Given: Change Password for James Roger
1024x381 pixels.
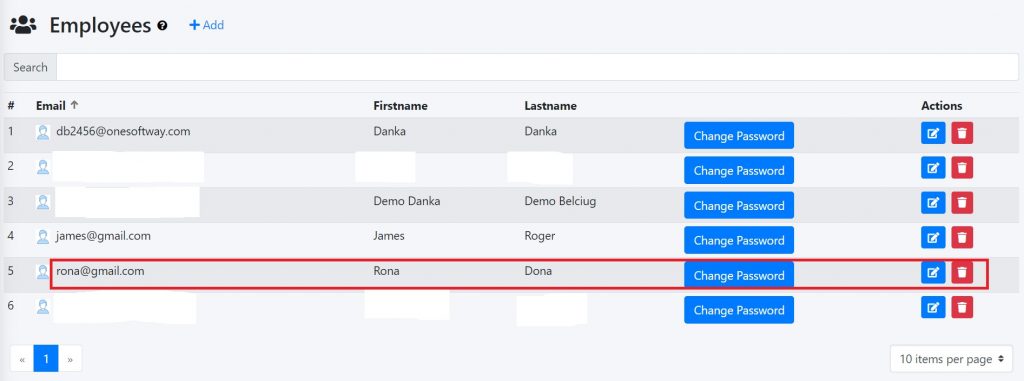Looking at the screenshot, I should pos(739,240).
